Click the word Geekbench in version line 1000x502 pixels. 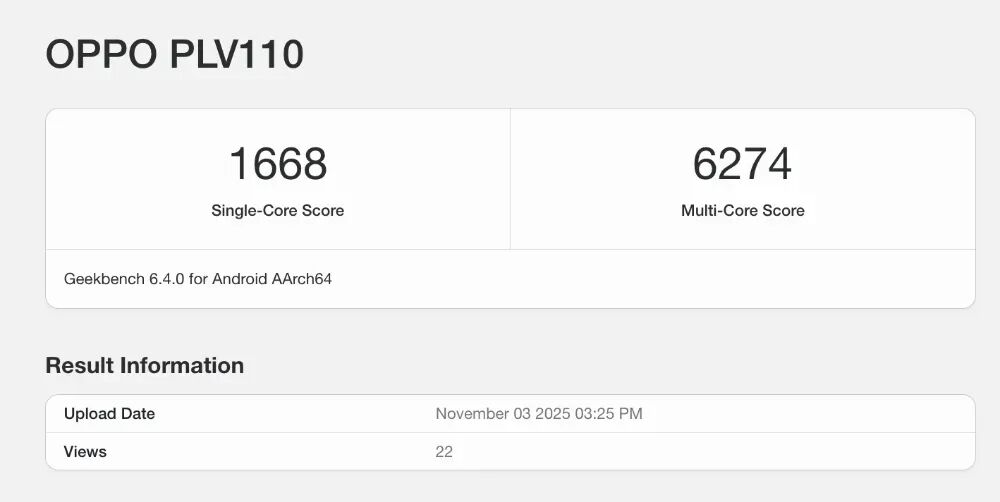click(x=104, y=279)
